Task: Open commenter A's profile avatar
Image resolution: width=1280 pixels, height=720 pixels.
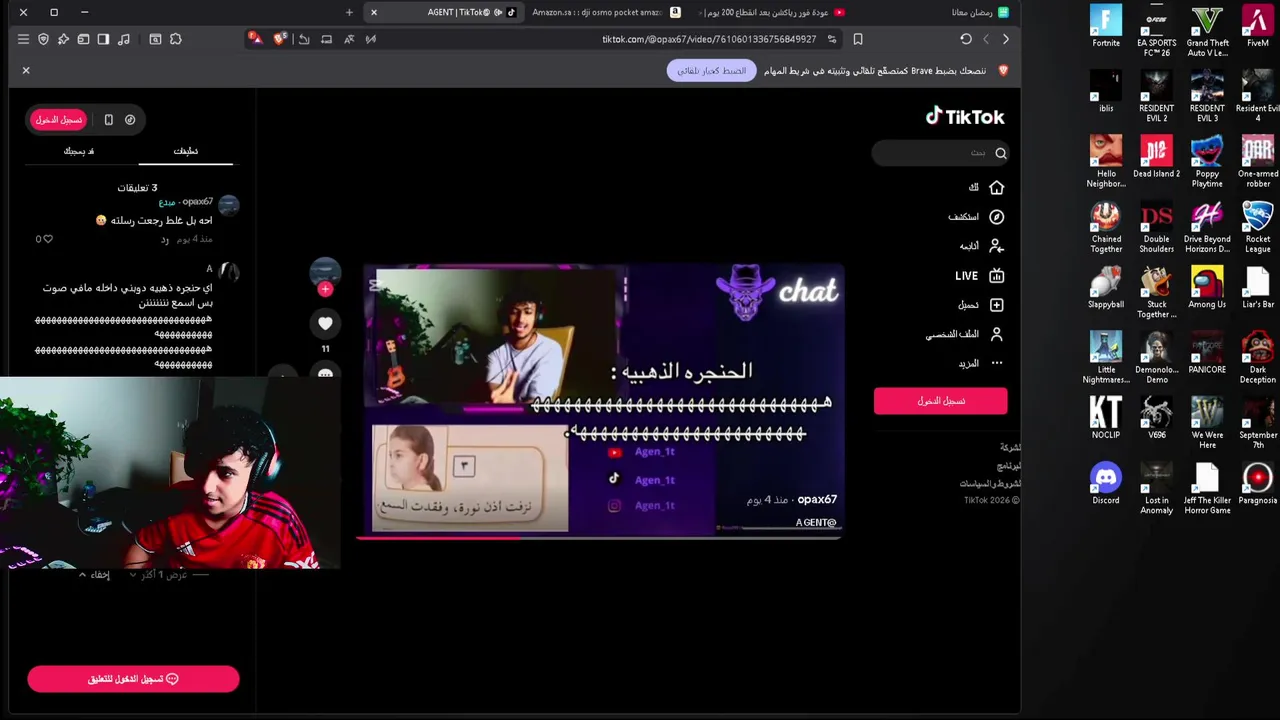Action: coord(229,272)
